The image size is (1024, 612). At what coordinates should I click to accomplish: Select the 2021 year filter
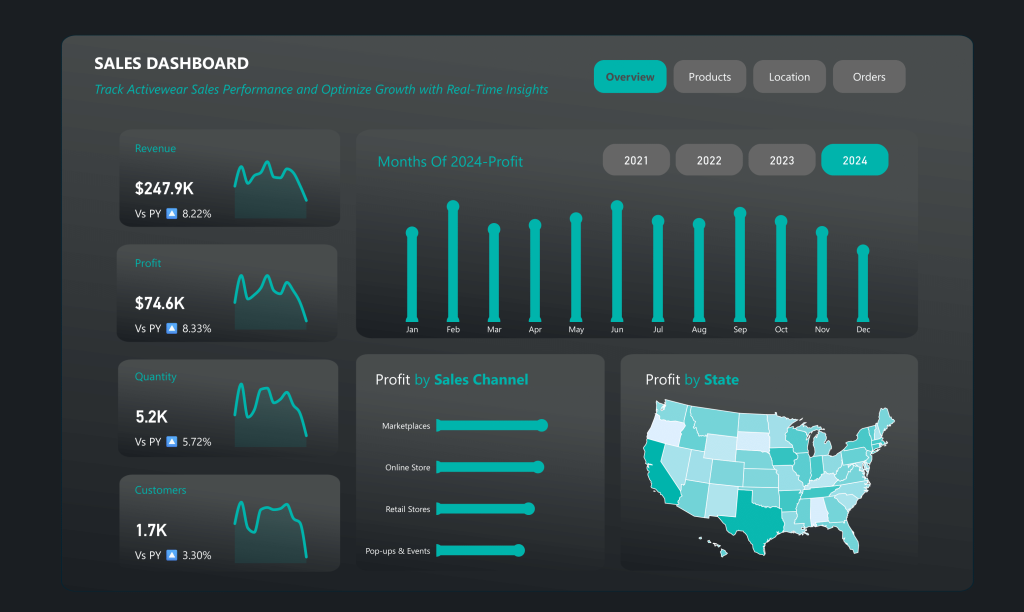pos(636,160)
